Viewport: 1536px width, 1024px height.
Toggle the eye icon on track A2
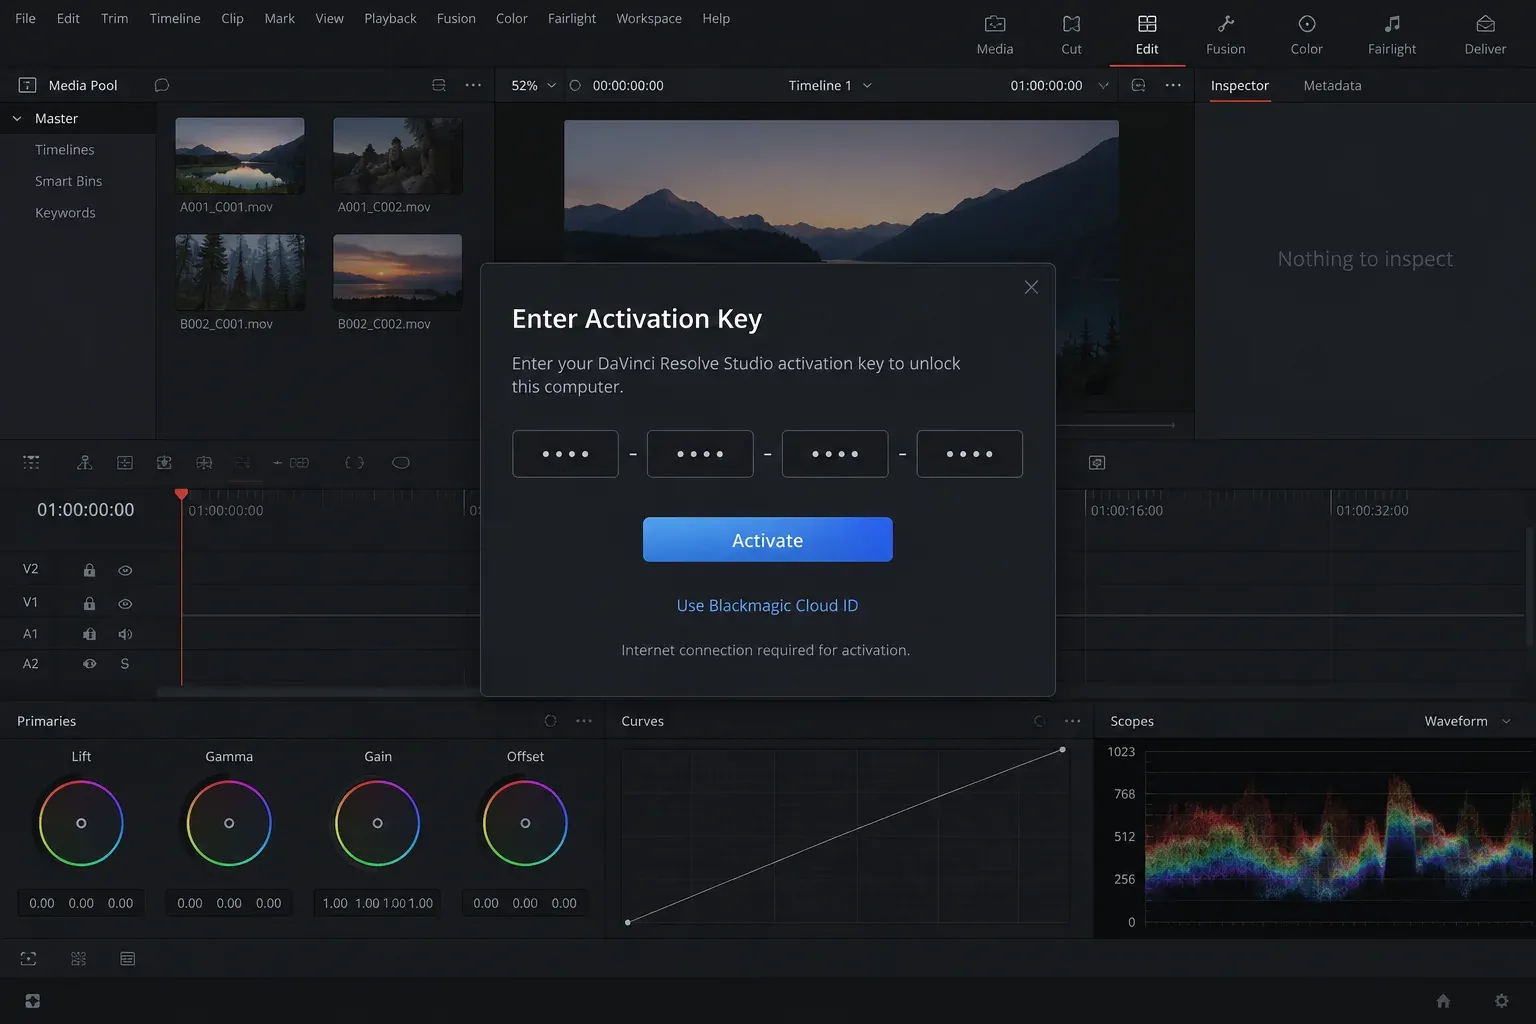click(89, 663)
